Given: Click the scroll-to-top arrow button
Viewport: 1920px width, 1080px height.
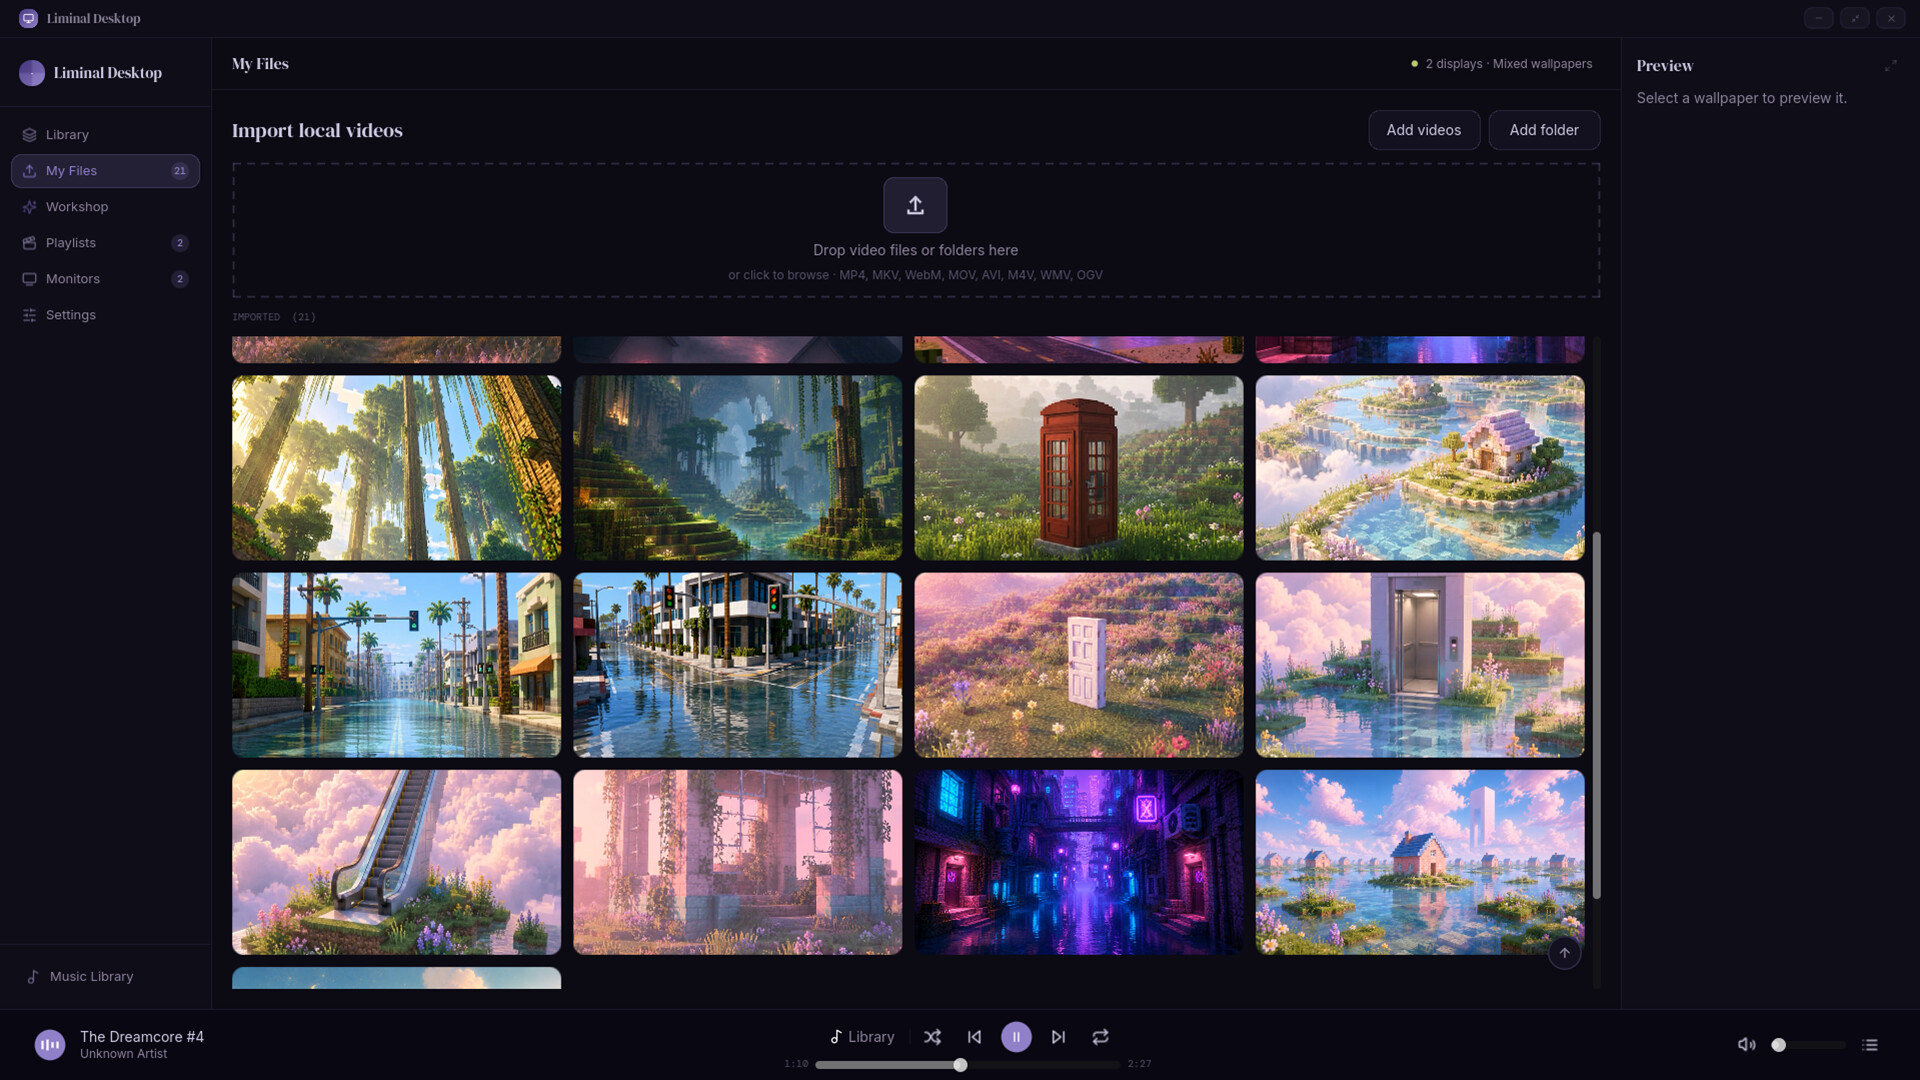Looking at the screenshot, I should point(1565,953).
